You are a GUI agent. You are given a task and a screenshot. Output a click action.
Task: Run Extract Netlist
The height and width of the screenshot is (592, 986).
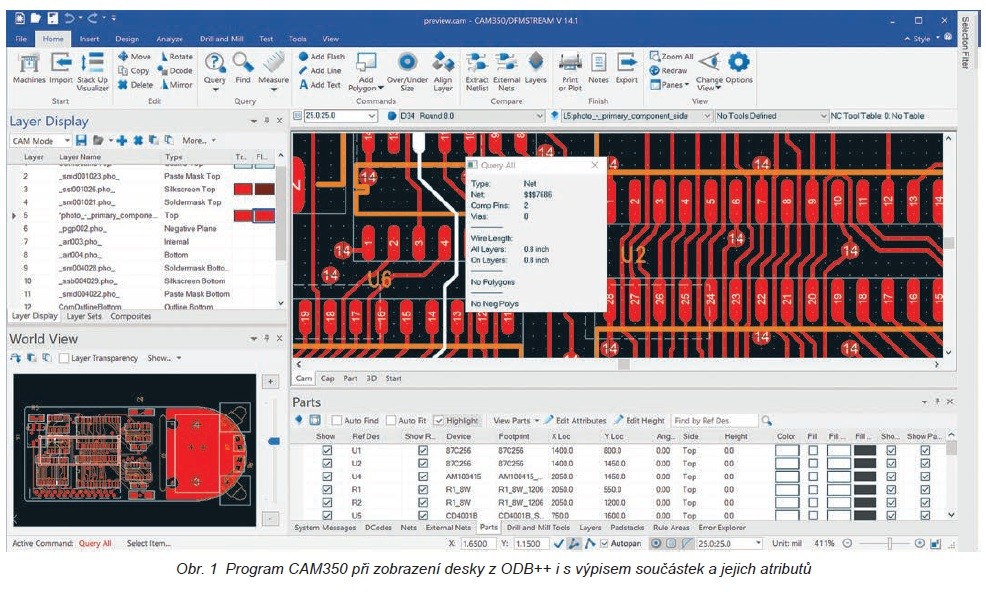click(x=477, y=71)
